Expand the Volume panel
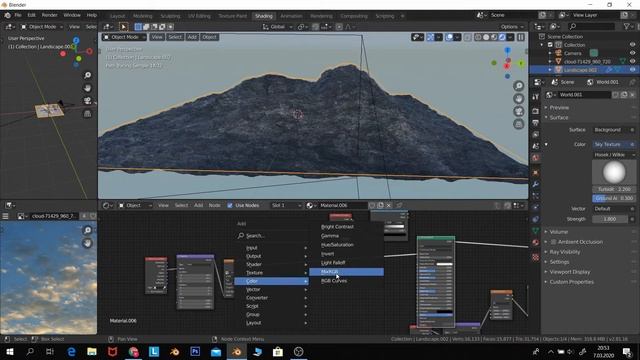Viewport: 640px width, 360px height. pyautogui.click(x=559, y=232)
